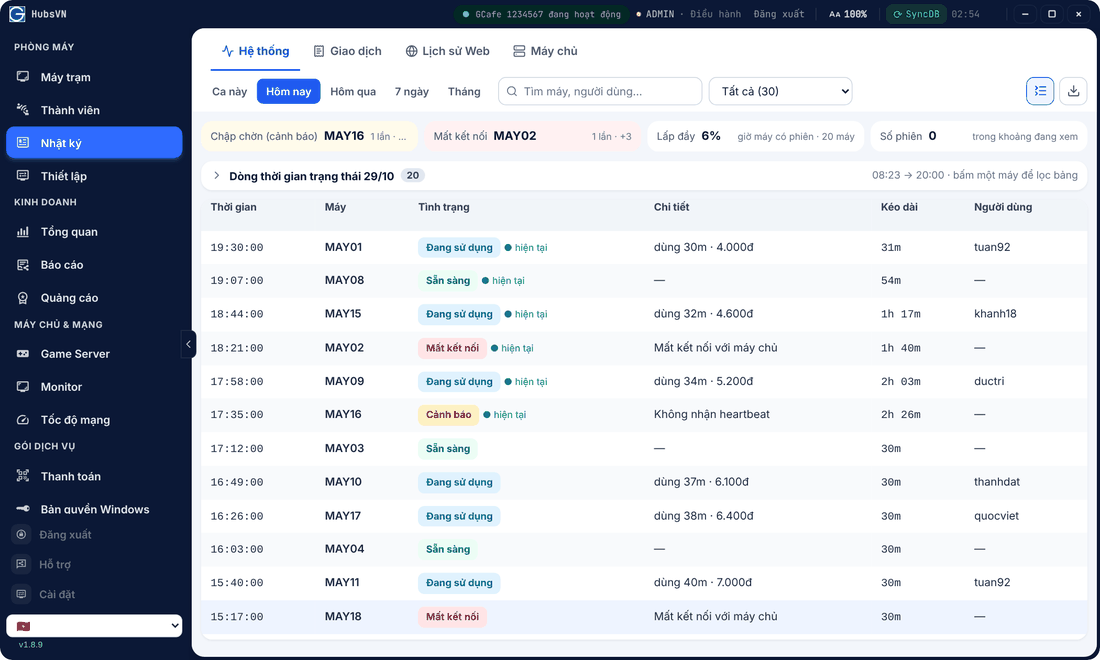Open Monitor page
Viewport: 1100px width, 660px height.
(x=94, y=387)
